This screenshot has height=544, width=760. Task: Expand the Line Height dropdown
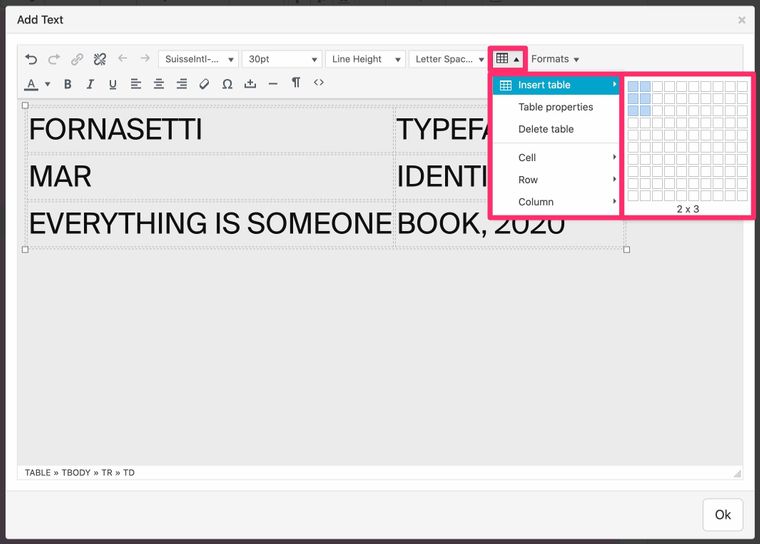[365, 59]
